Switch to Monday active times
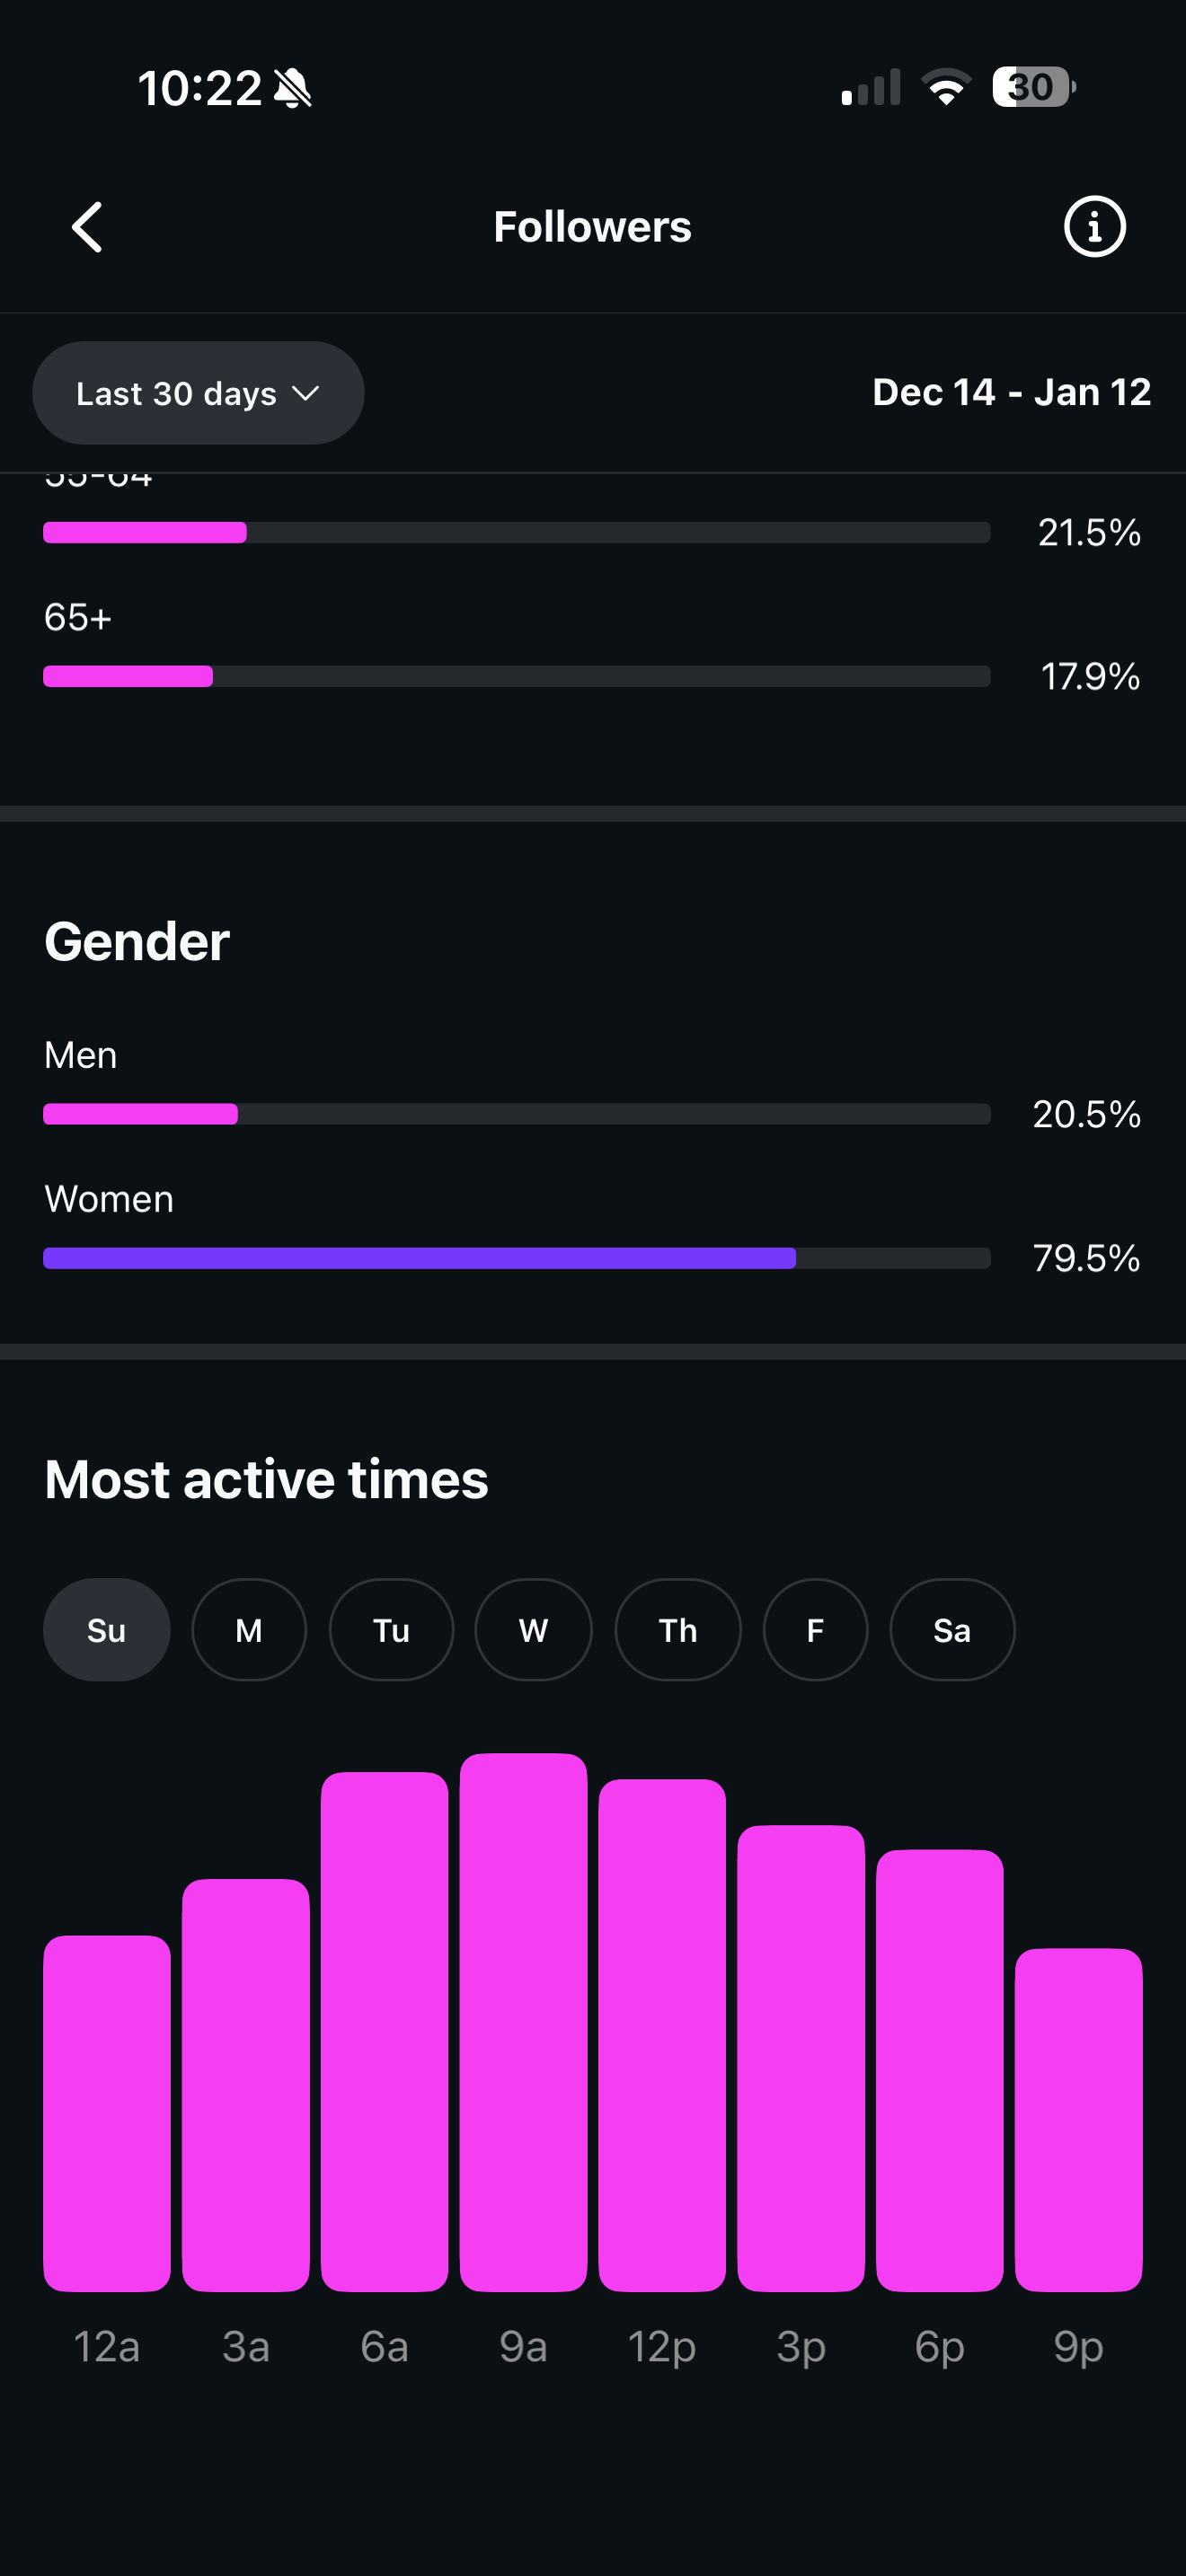The image size is (1186, 2576). point(249,1630)
